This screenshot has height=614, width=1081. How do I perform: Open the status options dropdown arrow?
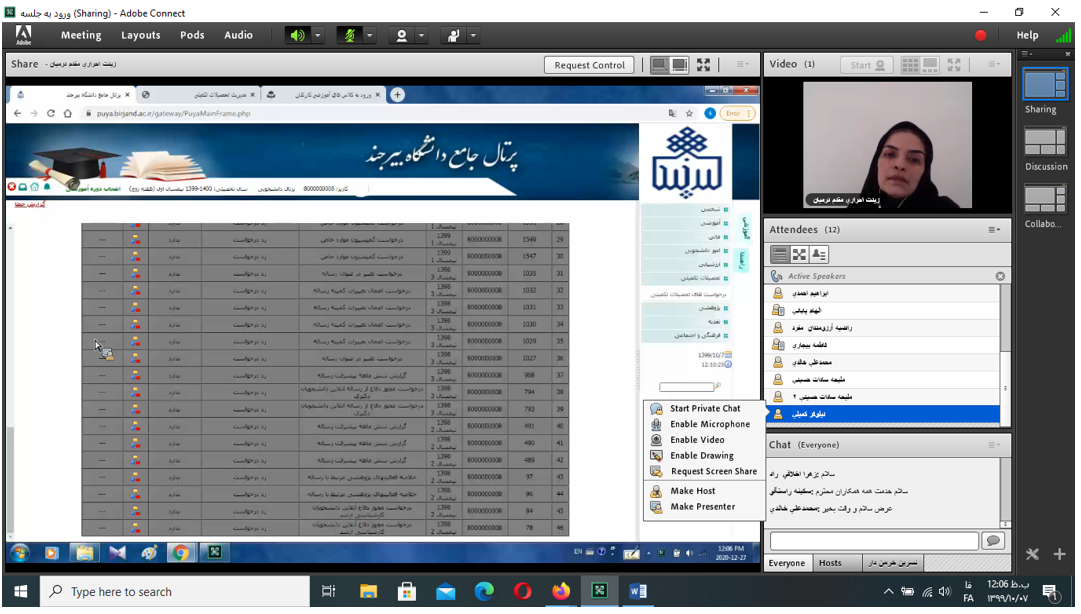point(473,35)
